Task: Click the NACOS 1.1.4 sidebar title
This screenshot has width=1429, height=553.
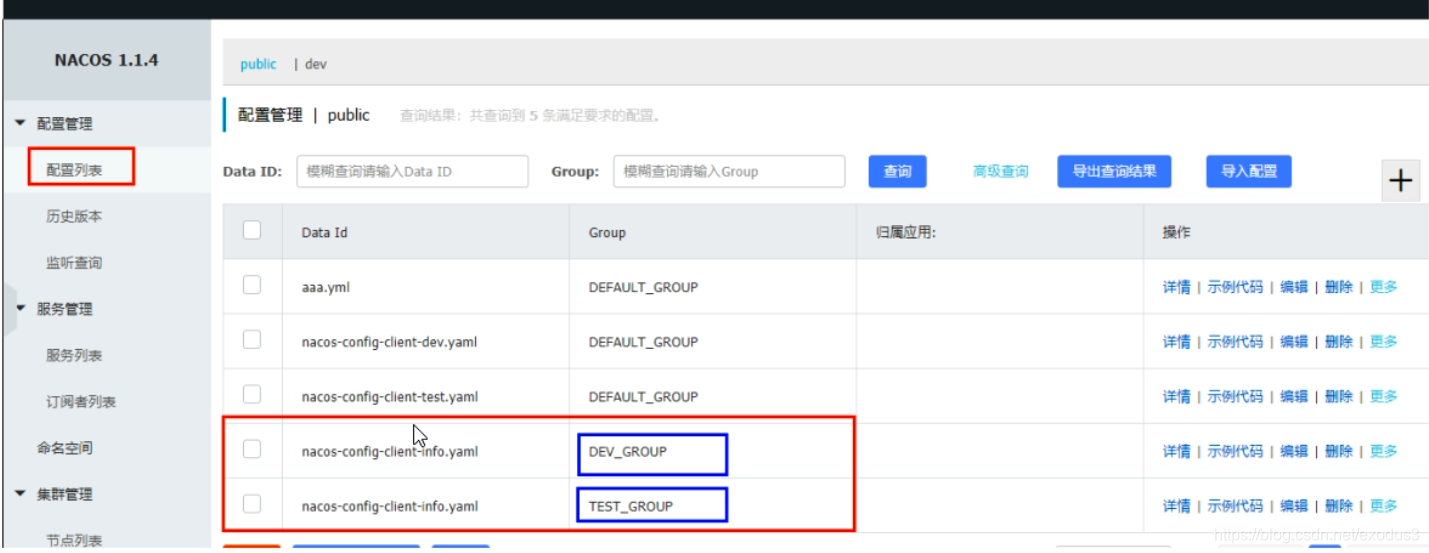Action: click(106, 60)
